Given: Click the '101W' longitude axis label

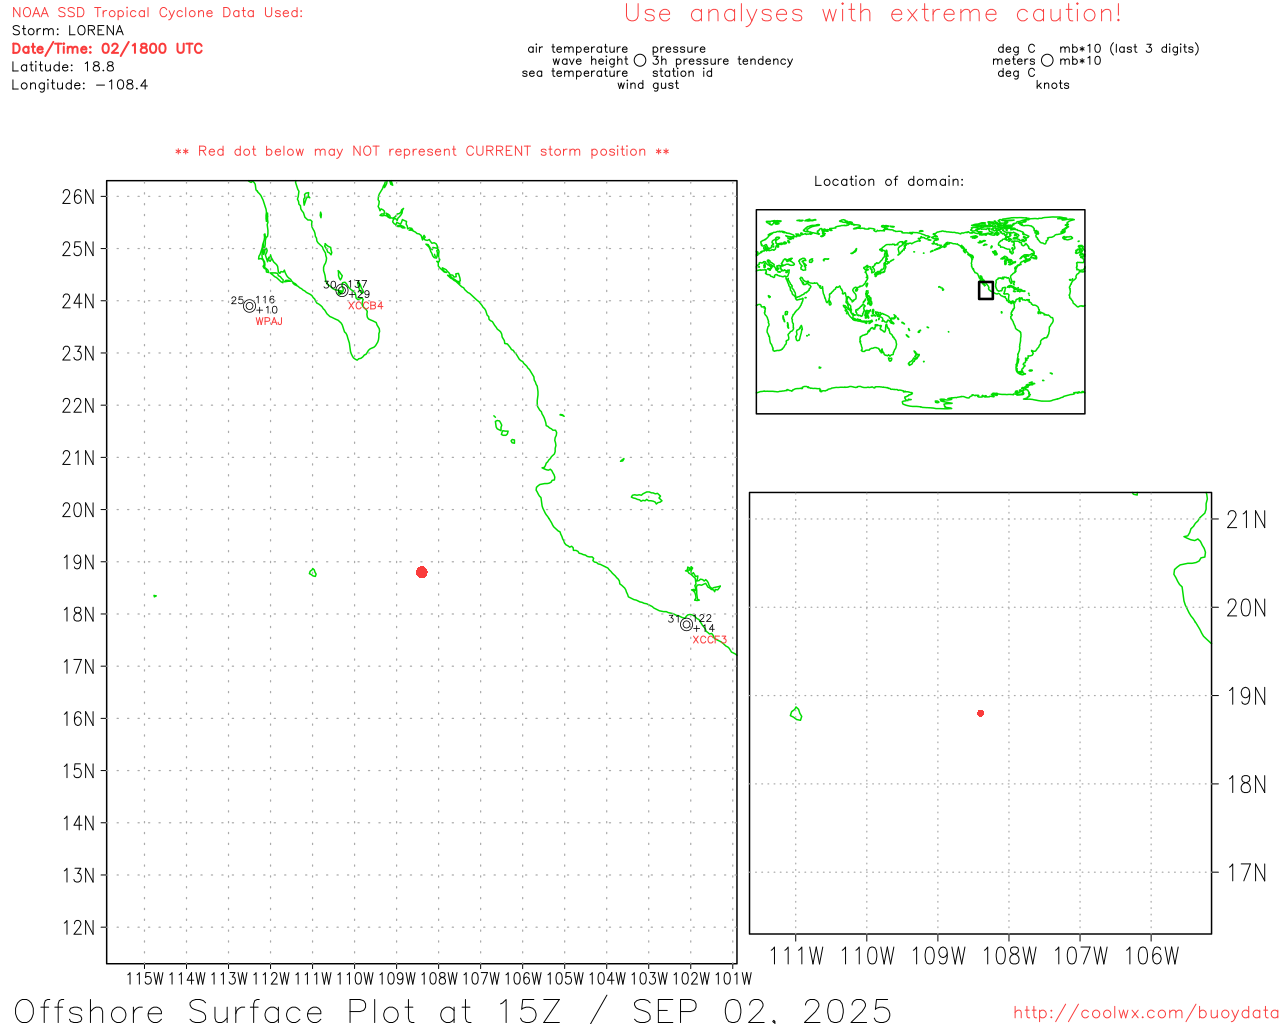Looking at the screenshot, I should [733, 978].
